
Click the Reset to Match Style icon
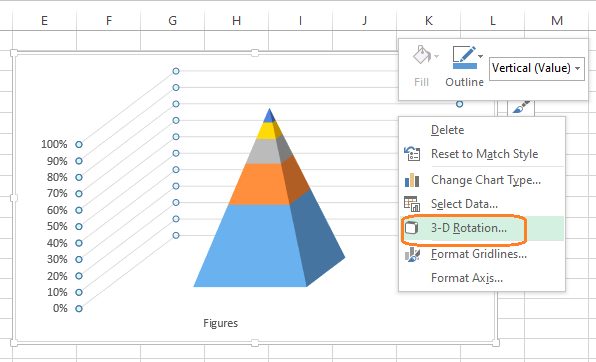(x=412, y=154)
